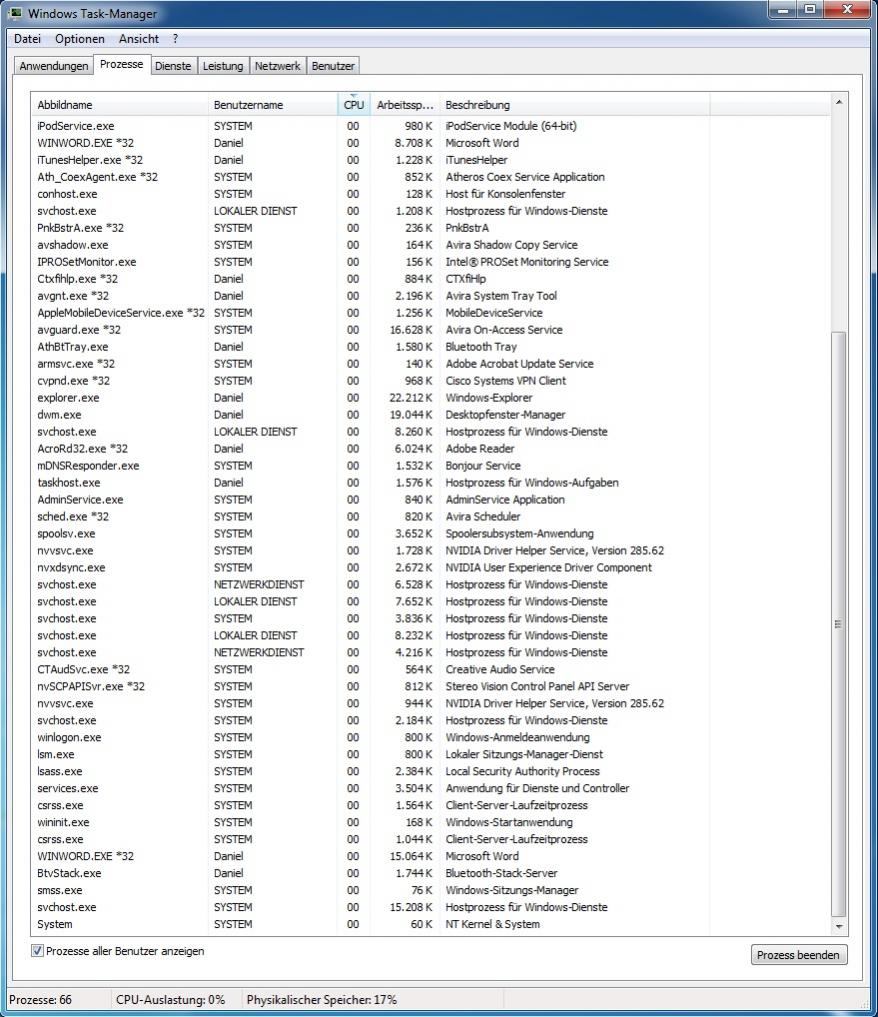Select avgnt.exe *32 process
The height and width of the screenshot is (1017, 878).
click(x=431, y=296)
